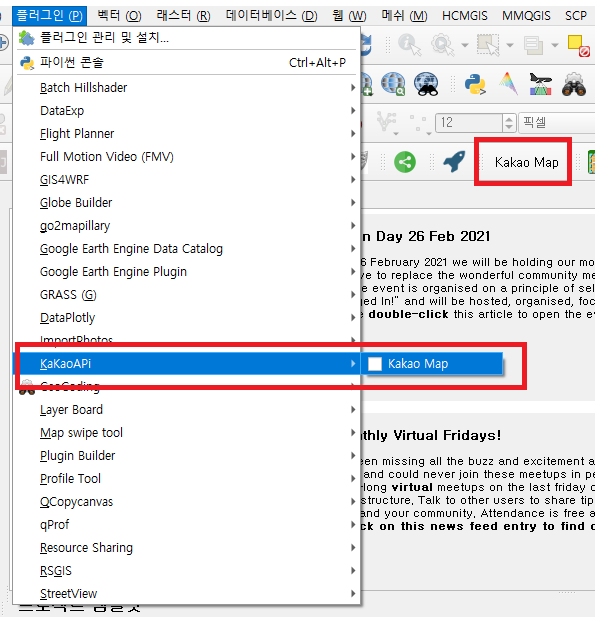Click the binoculars with gear icon
This screenshot has width=595, height=617.
coord(574,84)
